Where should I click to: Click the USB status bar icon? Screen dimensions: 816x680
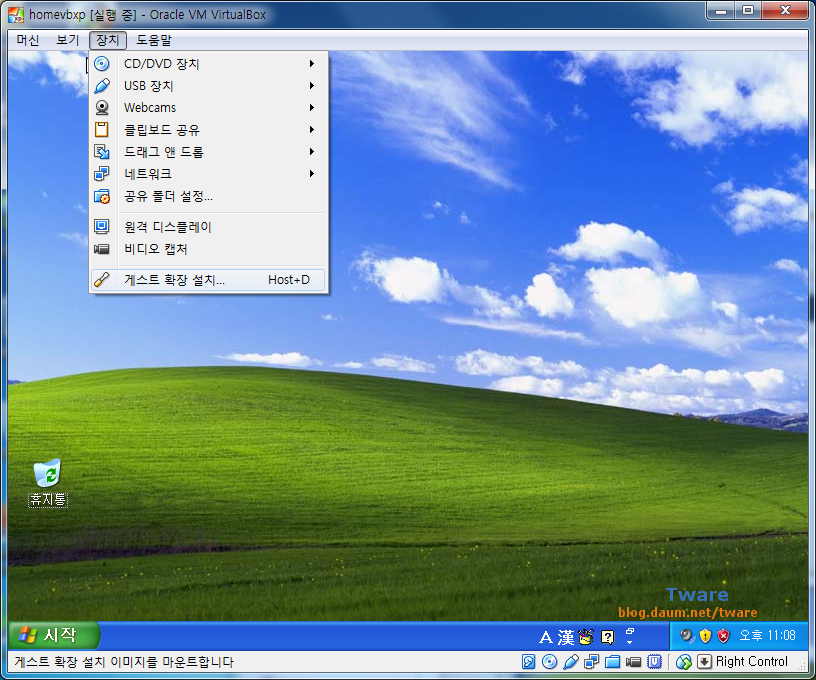coord(571,662)
